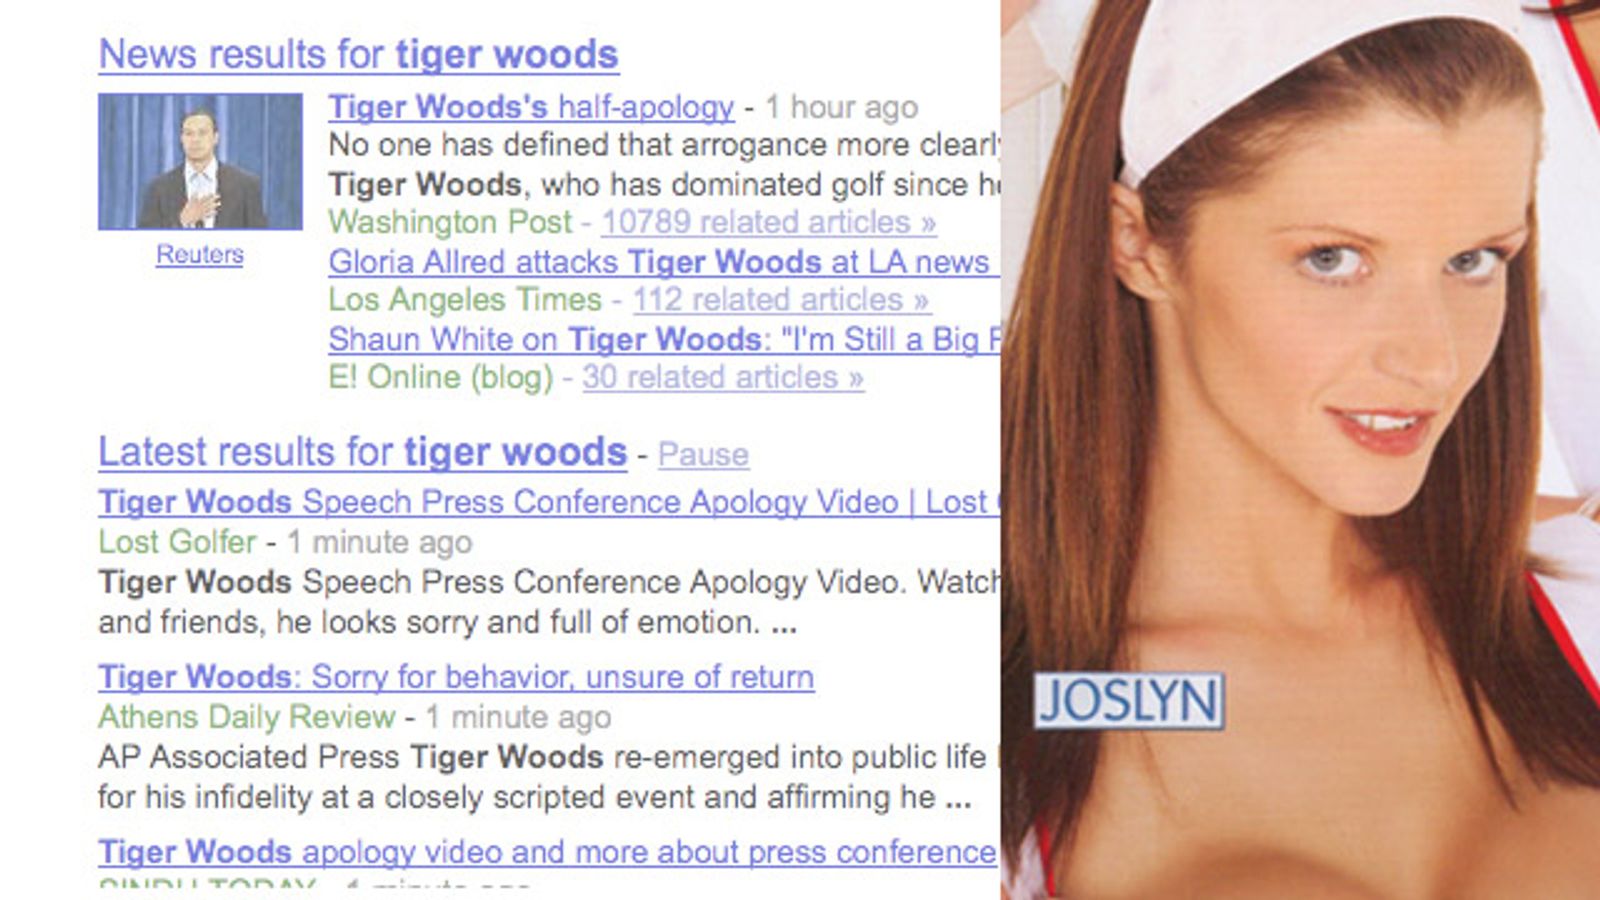Open 'News results for tiger woods' heading link
Screen dimensions: 1600x900
358,54
